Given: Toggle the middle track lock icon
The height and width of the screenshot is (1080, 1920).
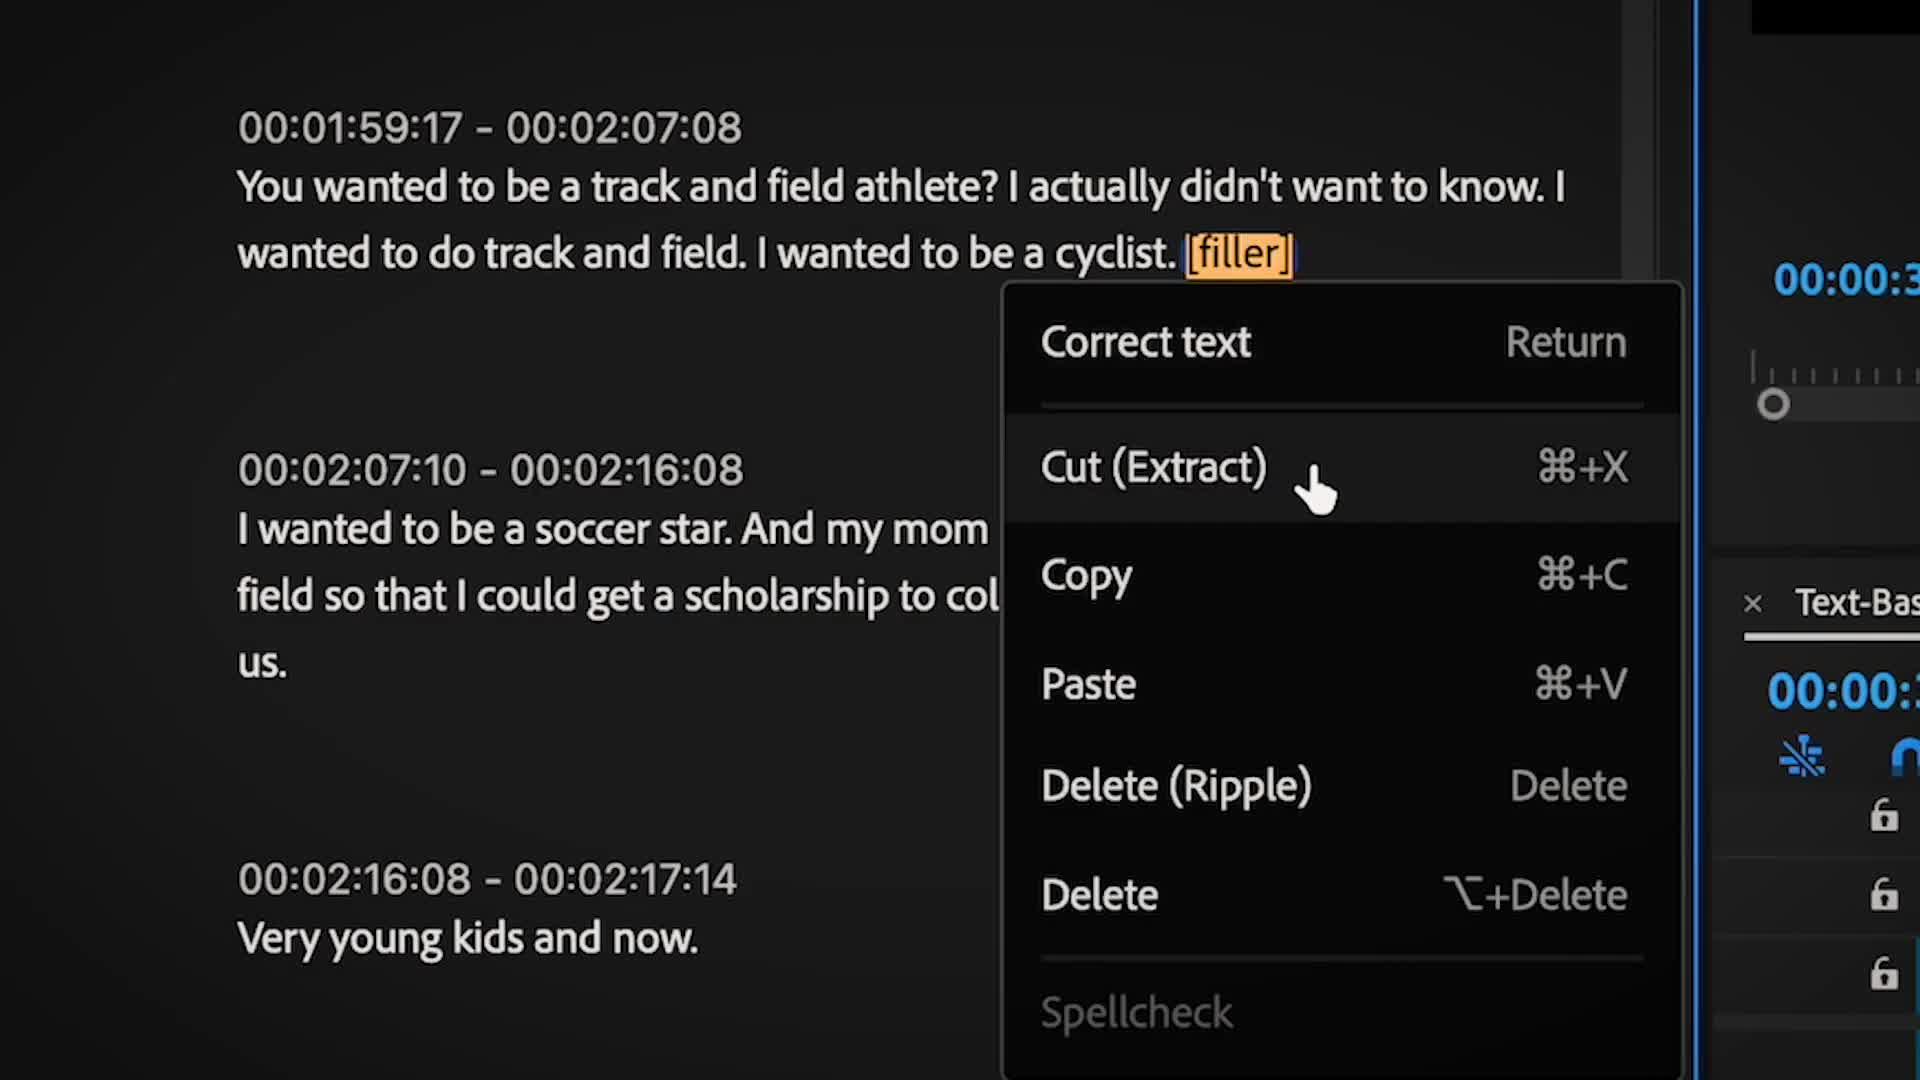Looking at the screenshot, I should (x=1884, y=894).
